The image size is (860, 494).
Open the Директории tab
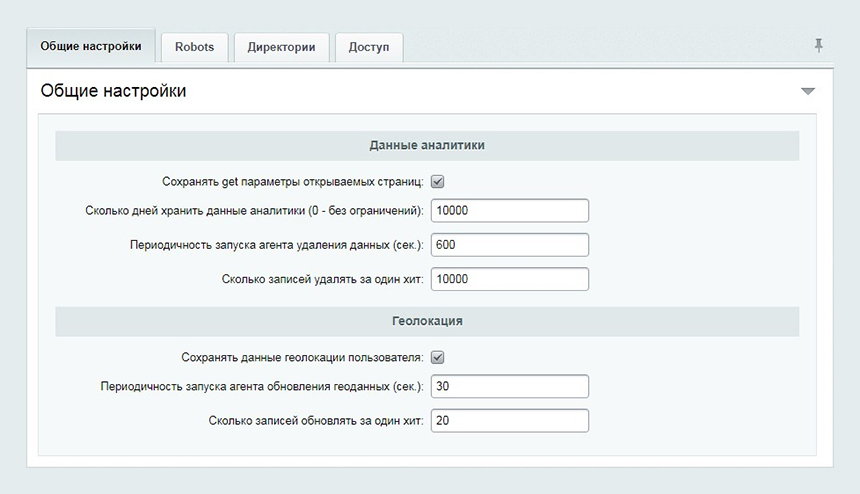281,47
